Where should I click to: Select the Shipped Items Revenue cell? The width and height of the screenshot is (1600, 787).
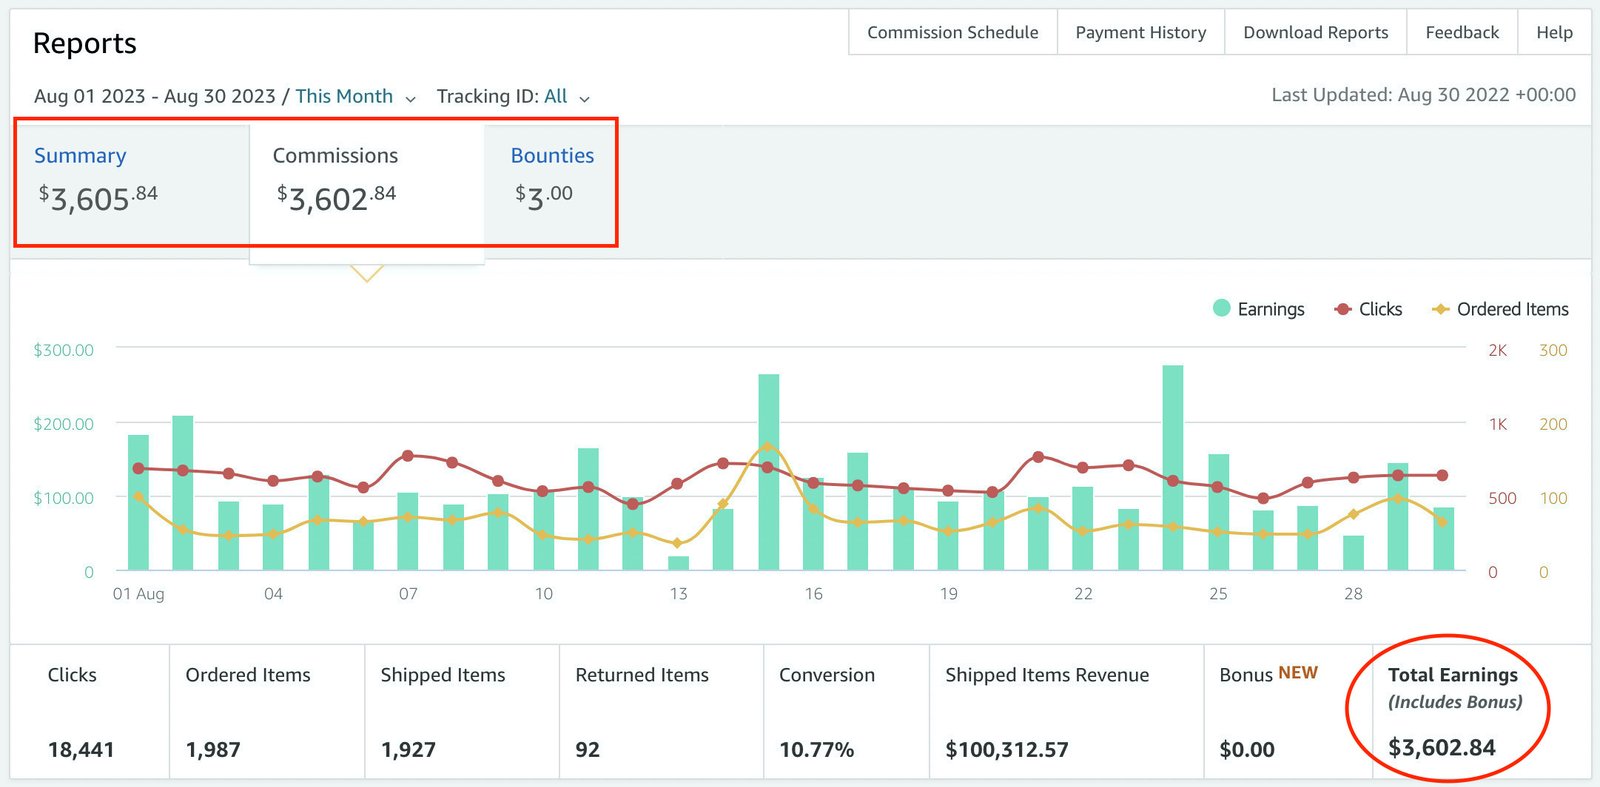click(1066, 712)
